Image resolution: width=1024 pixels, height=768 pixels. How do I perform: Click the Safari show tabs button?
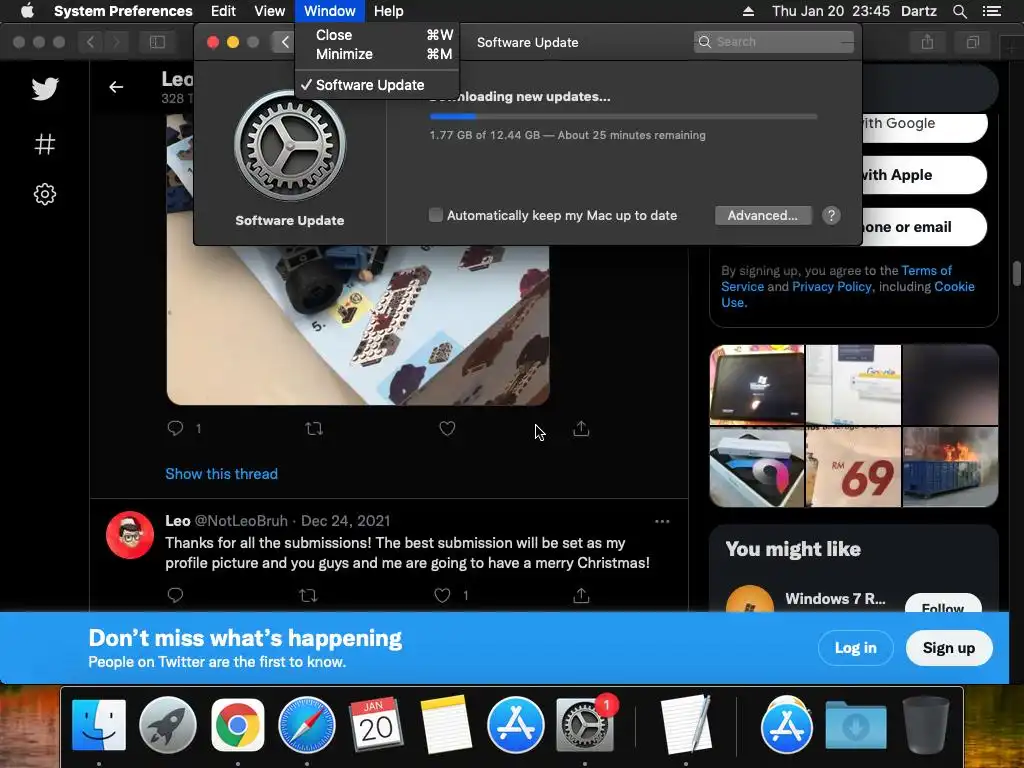(x=972, y=42)
